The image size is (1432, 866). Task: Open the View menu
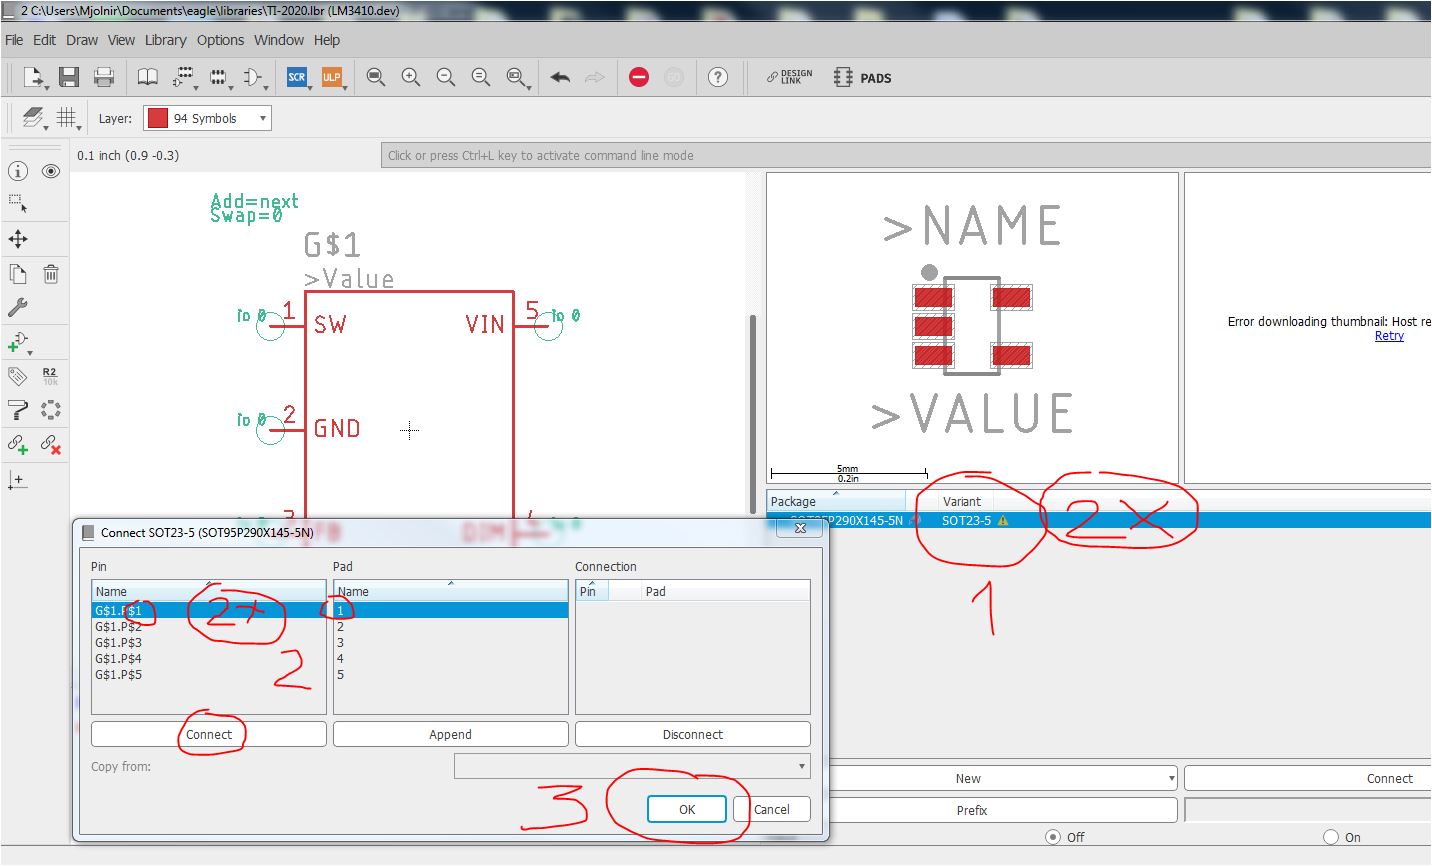click(121, 40)
